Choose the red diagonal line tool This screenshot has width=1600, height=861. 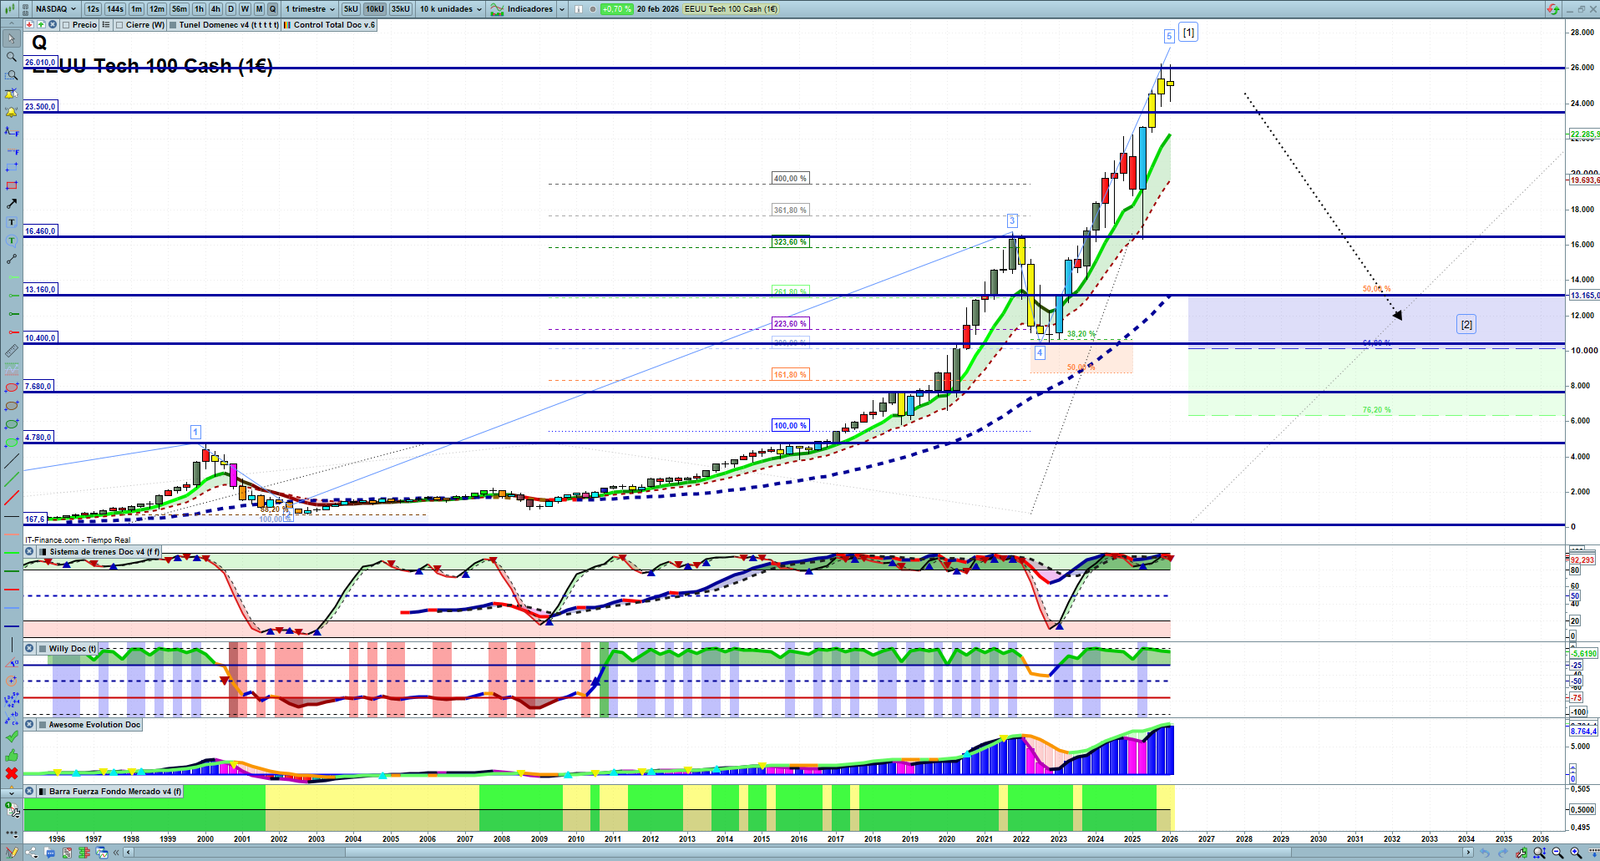point(11,498)
